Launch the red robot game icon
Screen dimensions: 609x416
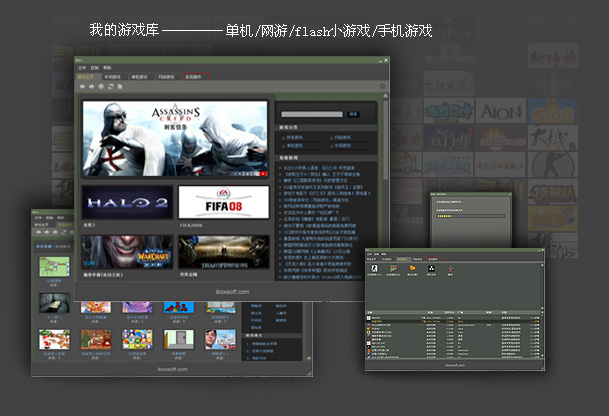pos(450,268)
